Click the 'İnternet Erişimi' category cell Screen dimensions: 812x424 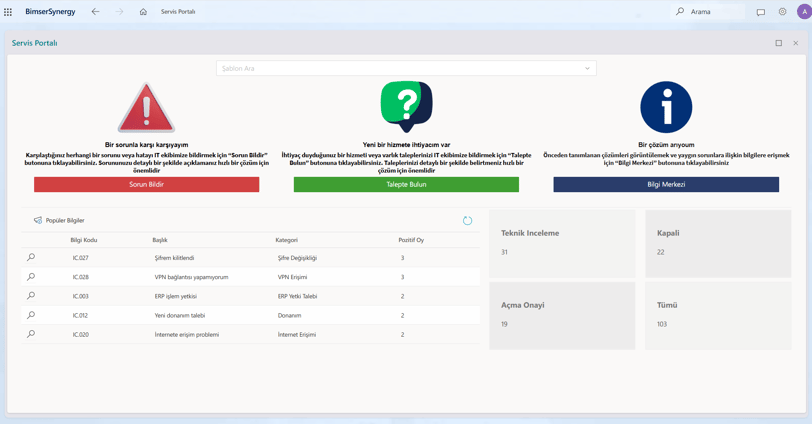coord(297,334)
